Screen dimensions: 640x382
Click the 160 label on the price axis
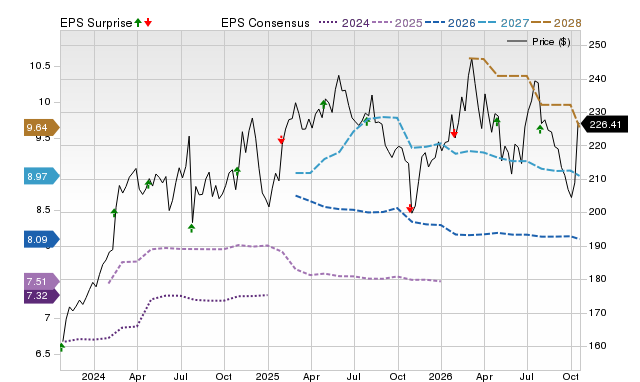[x=598, y=346]
